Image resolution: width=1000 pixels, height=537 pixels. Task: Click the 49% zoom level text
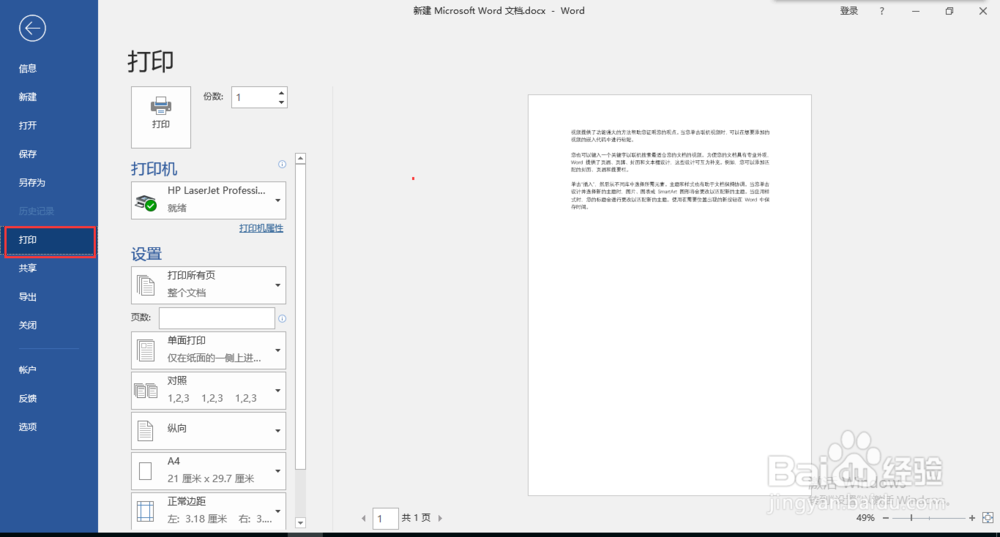coord(865,518)
